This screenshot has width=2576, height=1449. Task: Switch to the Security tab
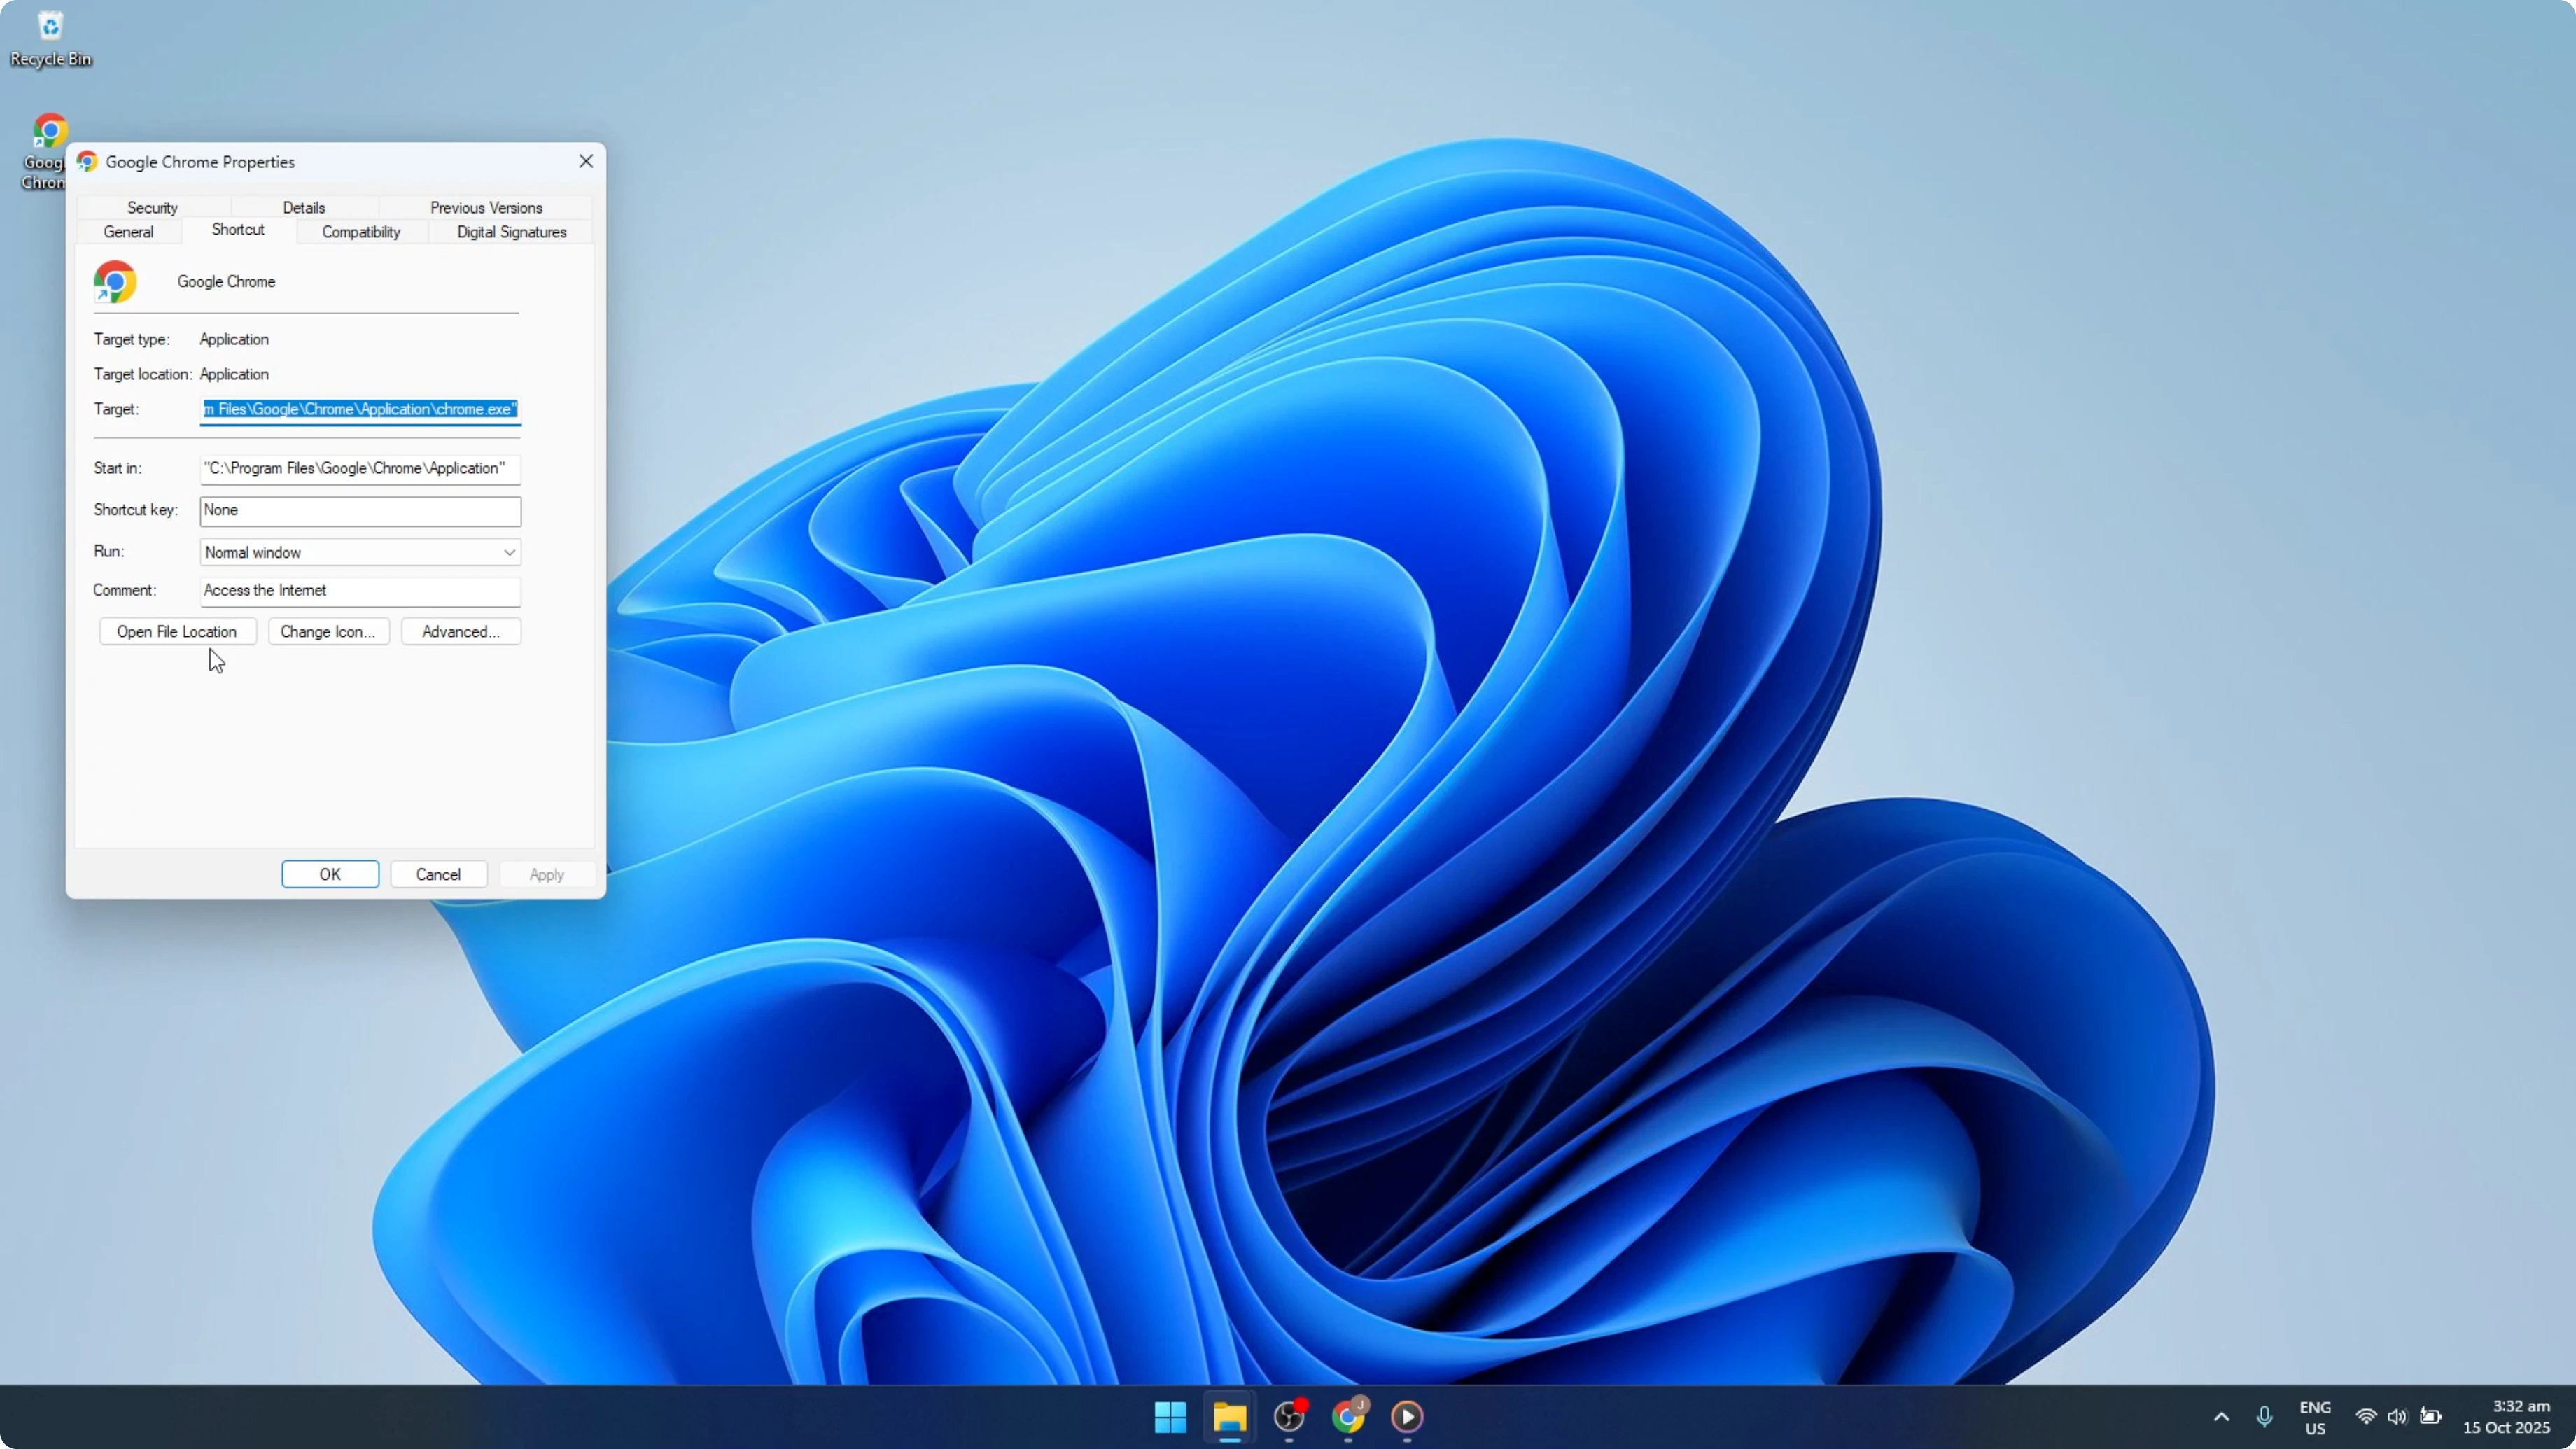coord(152,207)
